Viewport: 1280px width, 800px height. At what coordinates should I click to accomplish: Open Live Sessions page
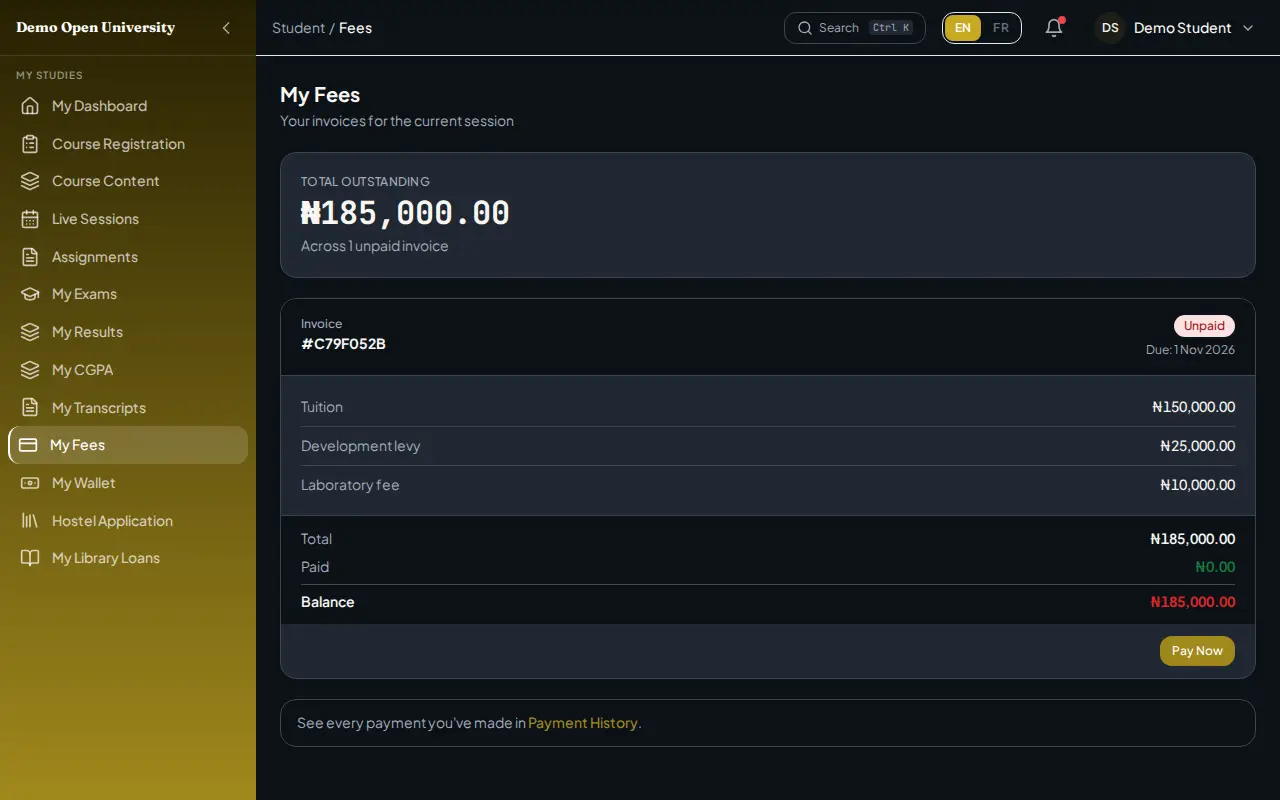point(128,219)
